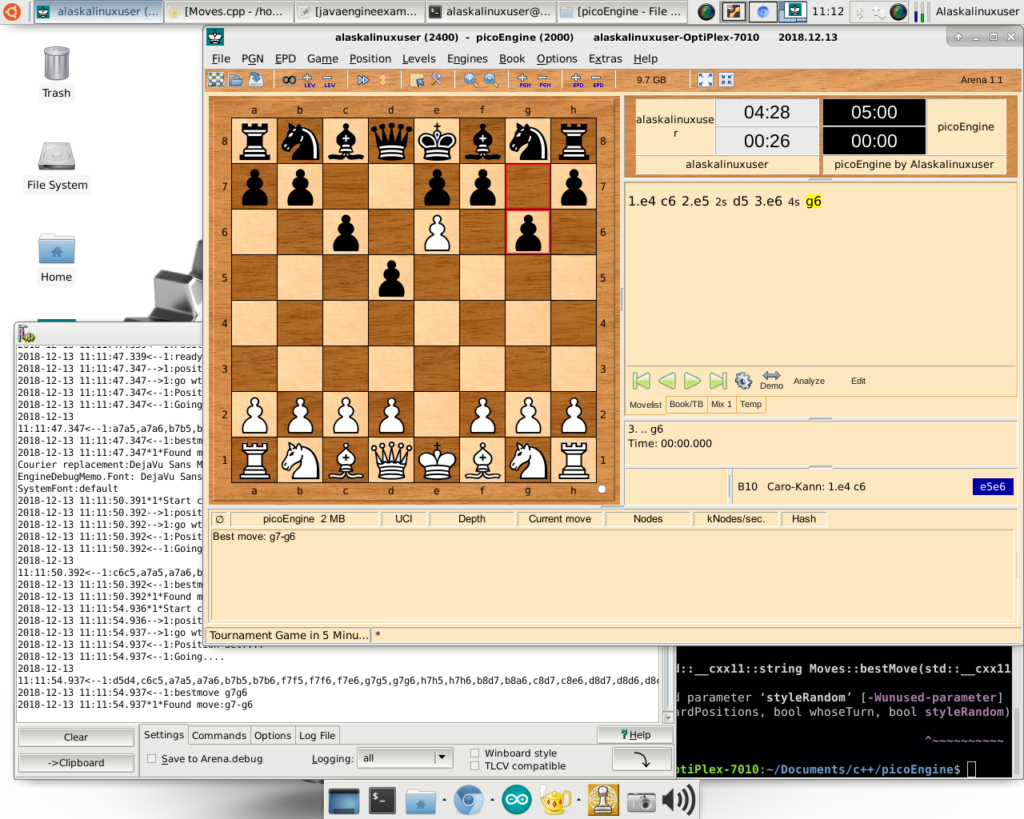Click the Arduino icon in the dock
1024x819 pixels.
[x=517, y=800]
